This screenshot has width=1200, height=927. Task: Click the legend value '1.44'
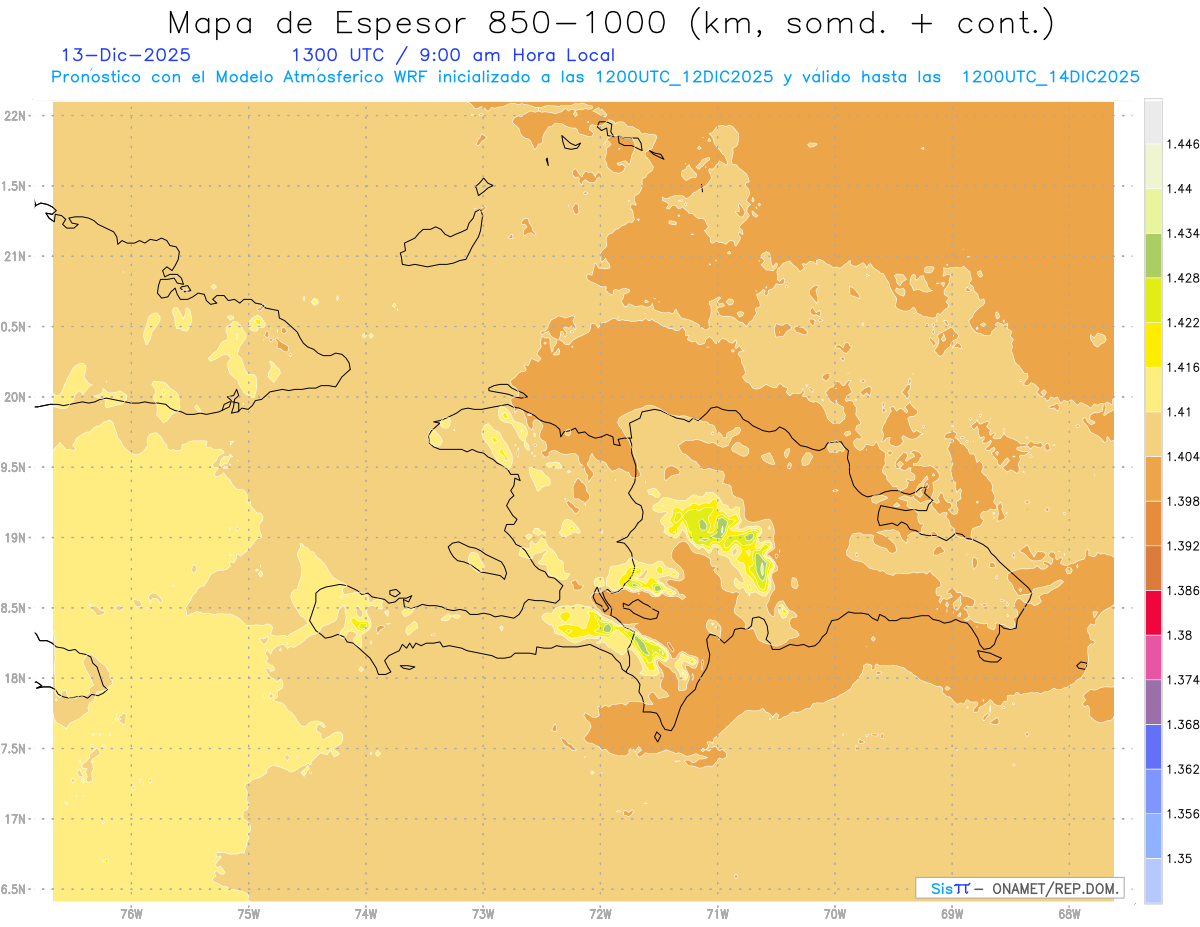coord(1179,188)
